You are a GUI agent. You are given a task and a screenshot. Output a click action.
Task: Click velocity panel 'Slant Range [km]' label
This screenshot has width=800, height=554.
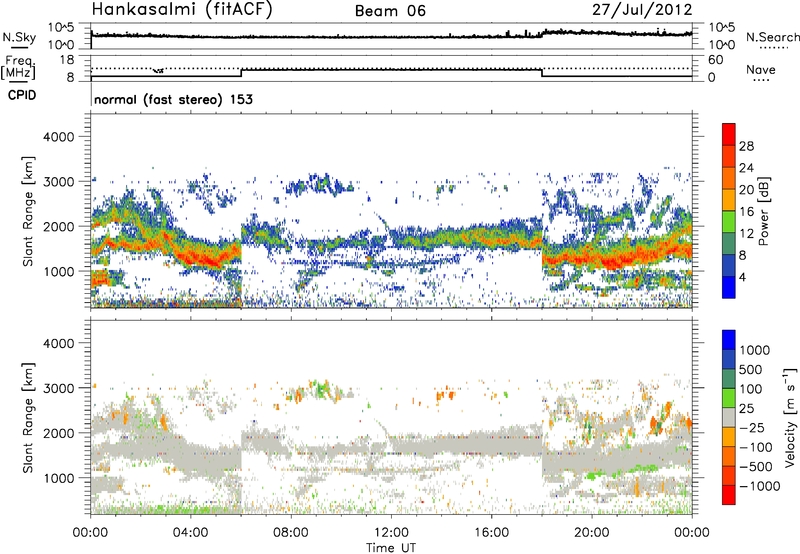pyautogui.click(x=28, y=418)
